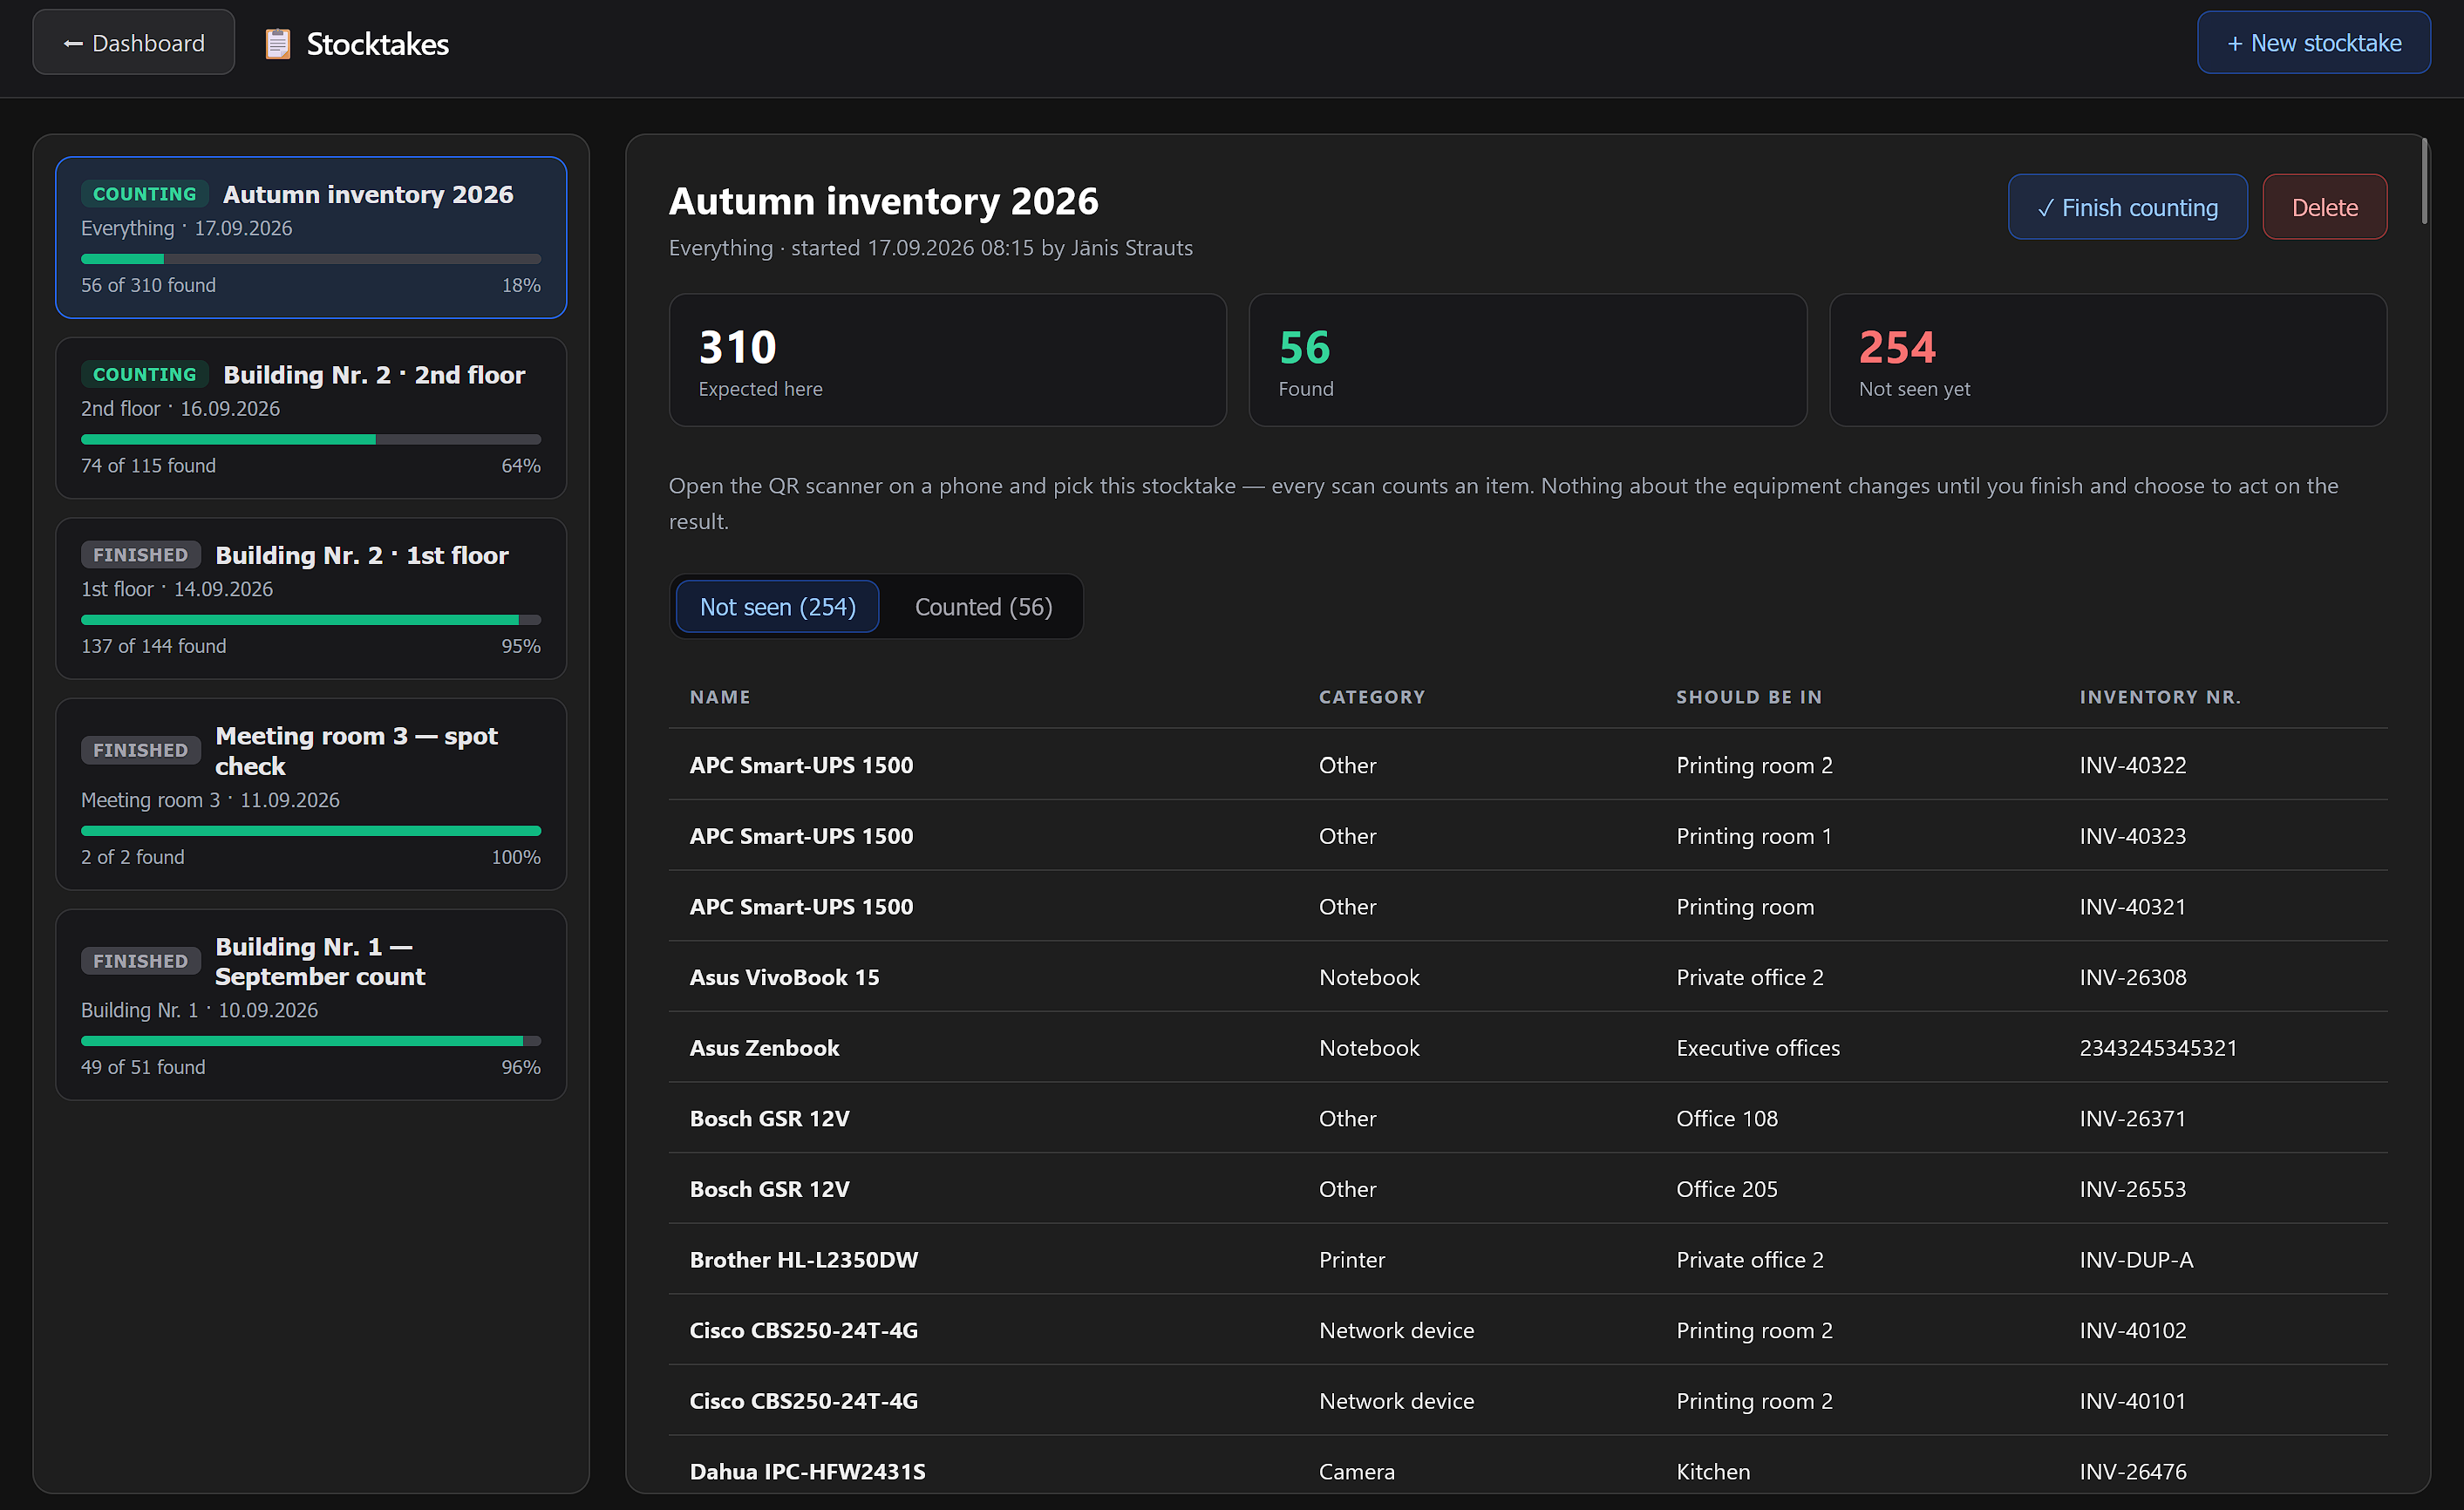Select Dahua IPC-HFW2431S row
Viewport: 2464px width, 1510px height.
coord(1528,1466)
